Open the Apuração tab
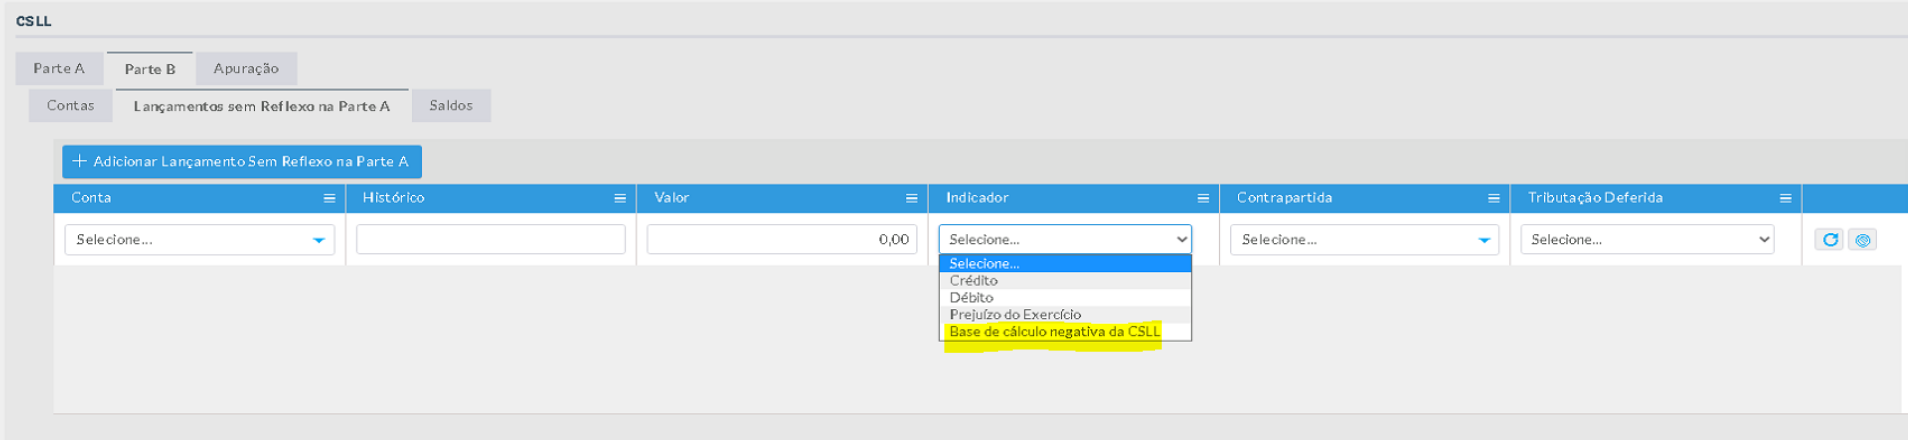This screenshot has height=440, width=1908. [x=246, y=68]
